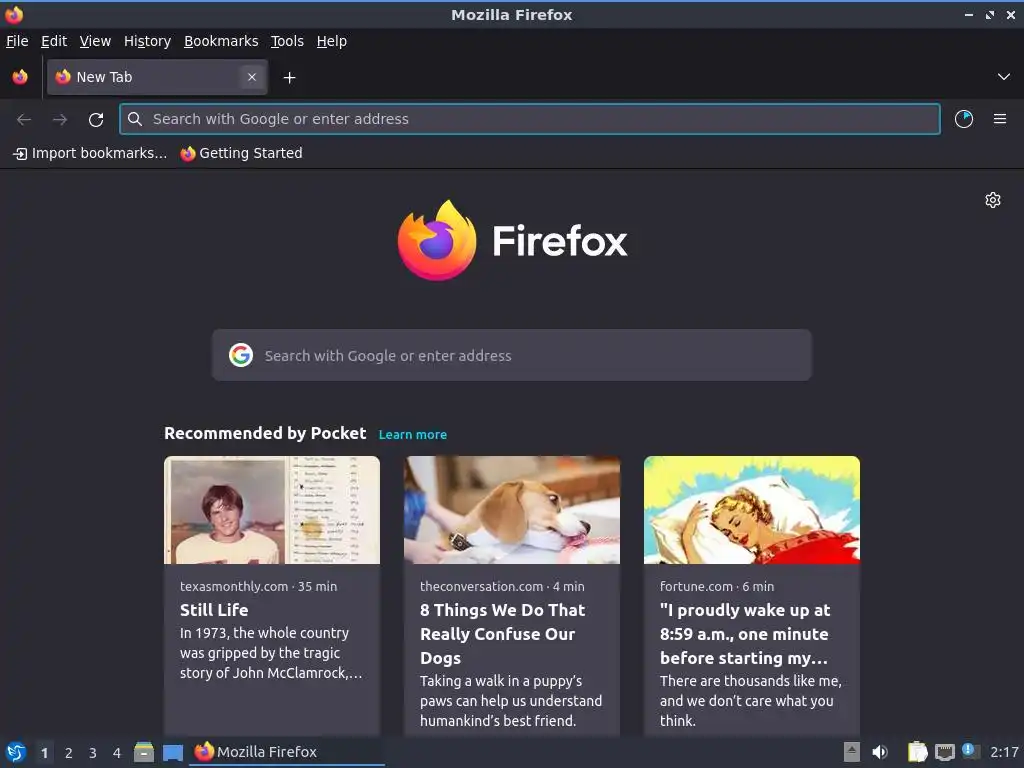Select Mozilla Firefox taskbar entry

[x=287, y=752]
